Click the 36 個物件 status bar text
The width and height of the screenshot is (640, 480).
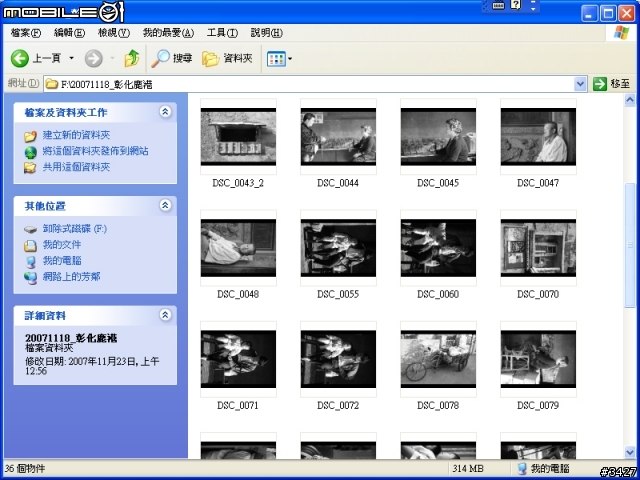click(x=24, y=469)
